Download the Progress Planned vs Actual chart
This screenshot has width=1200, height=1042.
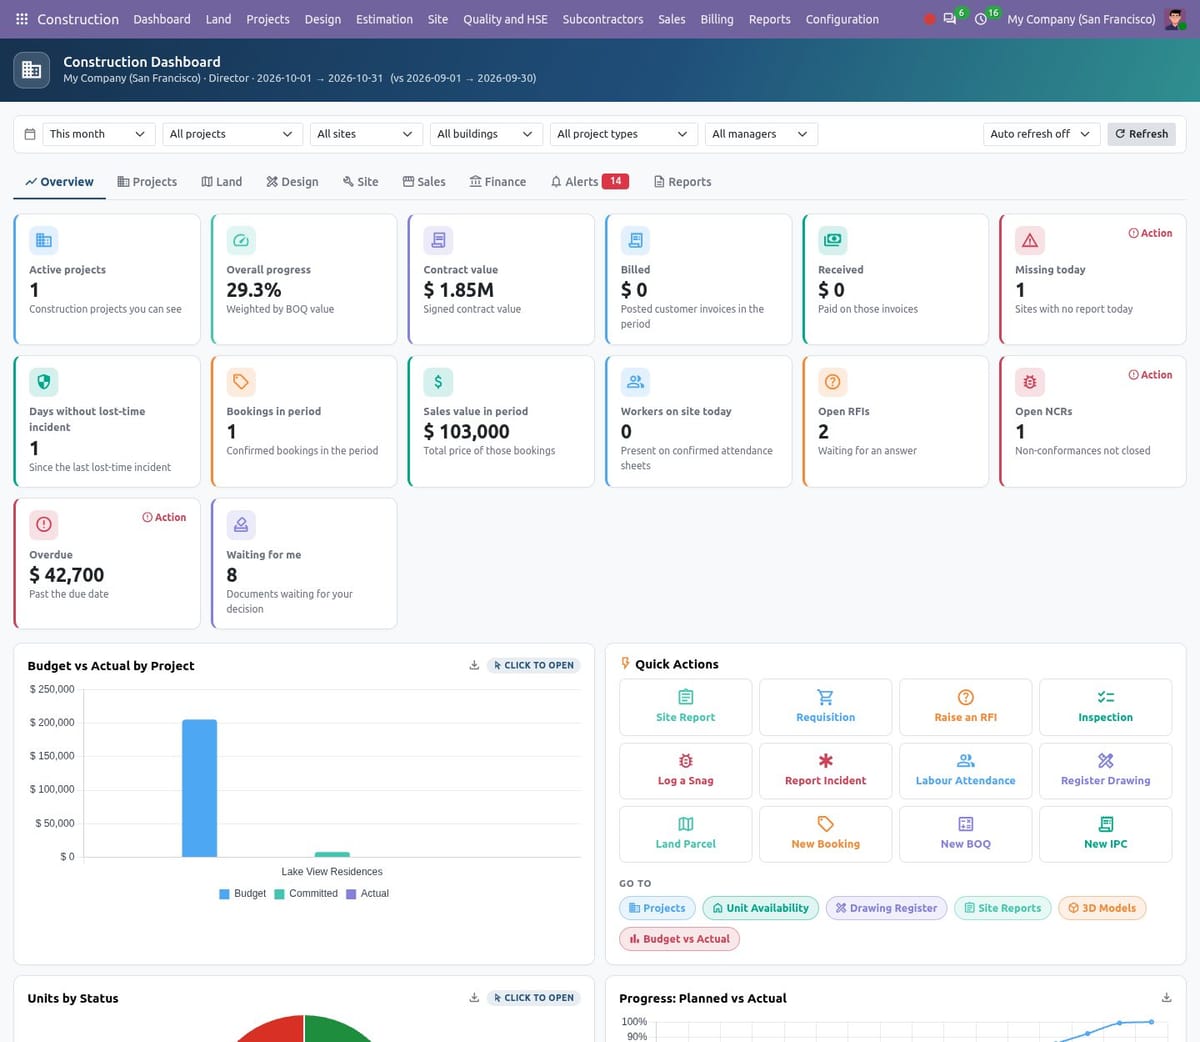(x=1166, y=997)
